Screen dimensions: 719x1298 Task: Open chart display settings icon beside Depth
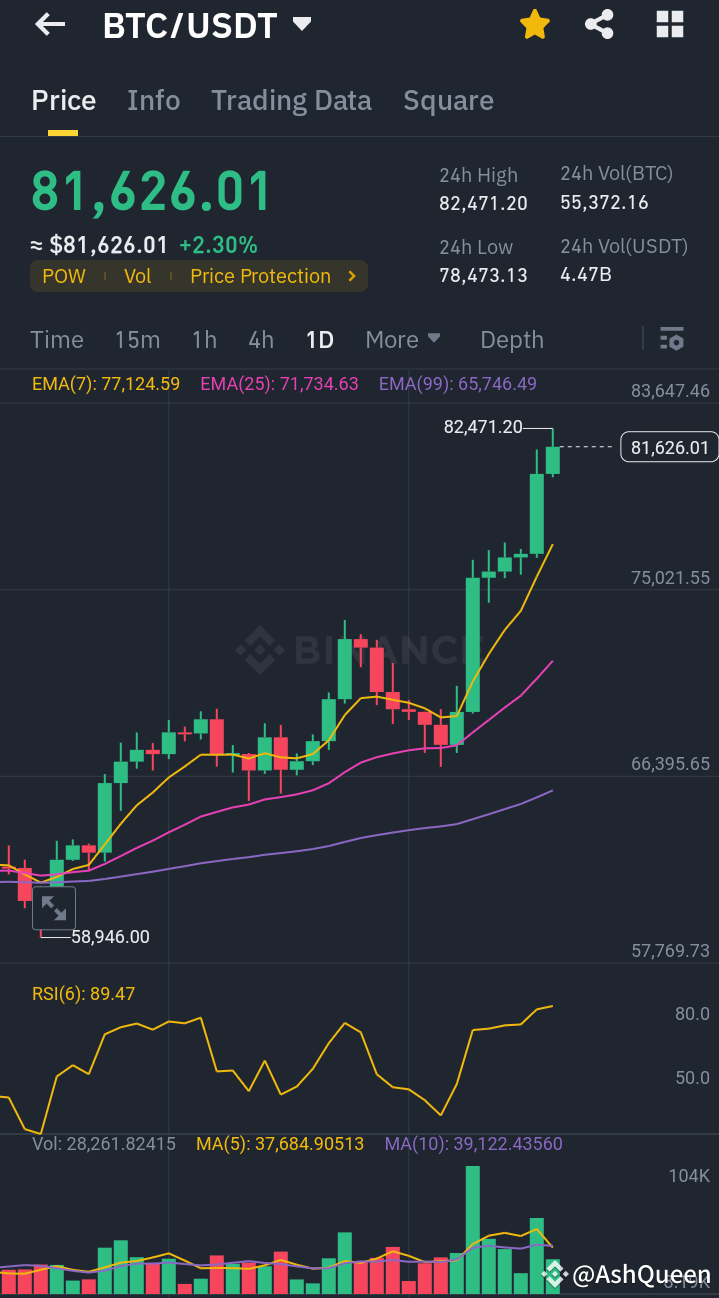click(671, 340)
